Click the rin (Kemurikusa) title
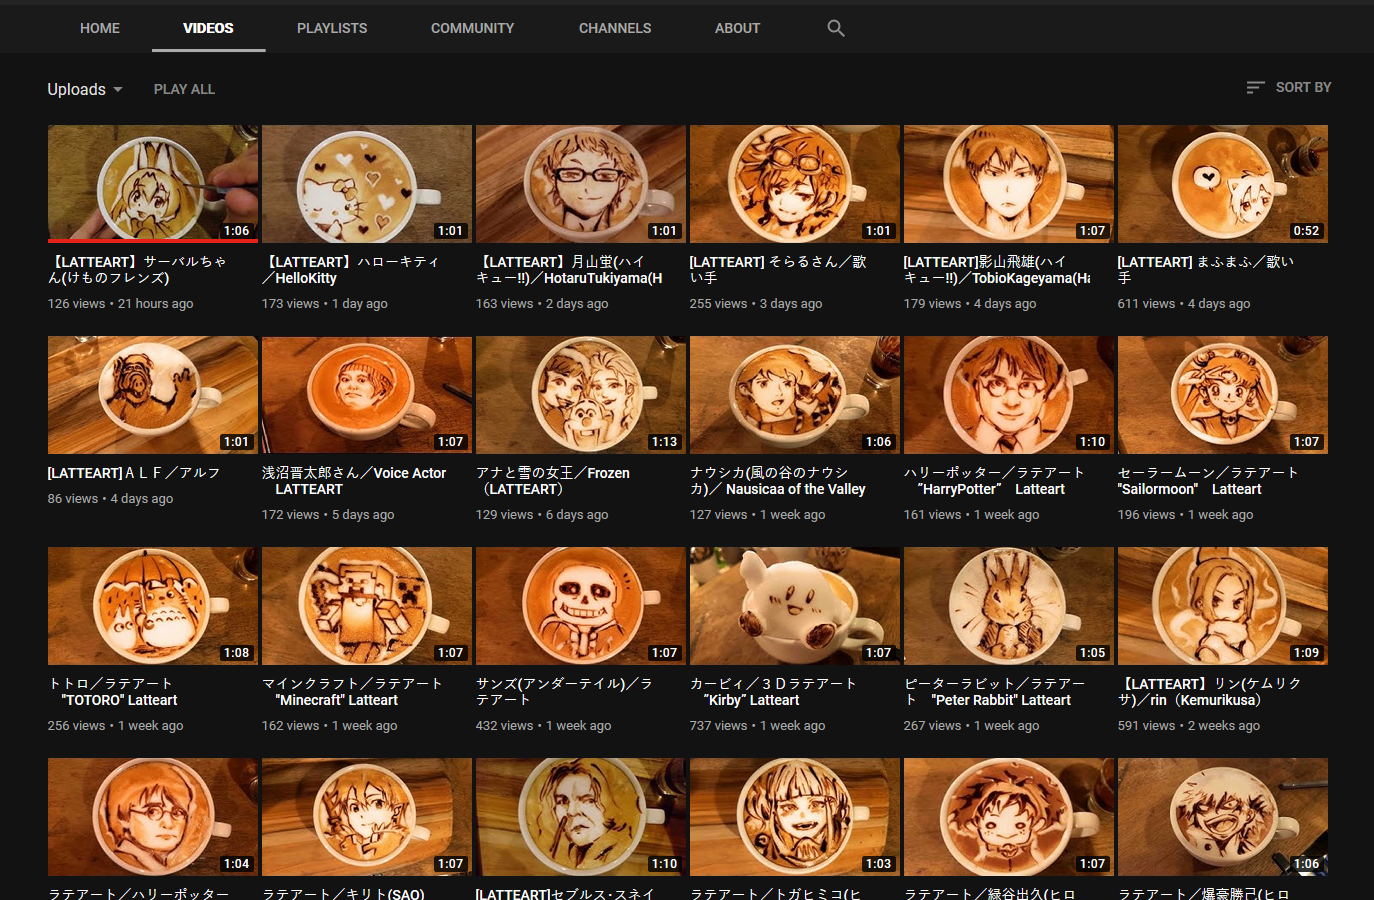This screenshot has width=1374, height=900. 1210,692
